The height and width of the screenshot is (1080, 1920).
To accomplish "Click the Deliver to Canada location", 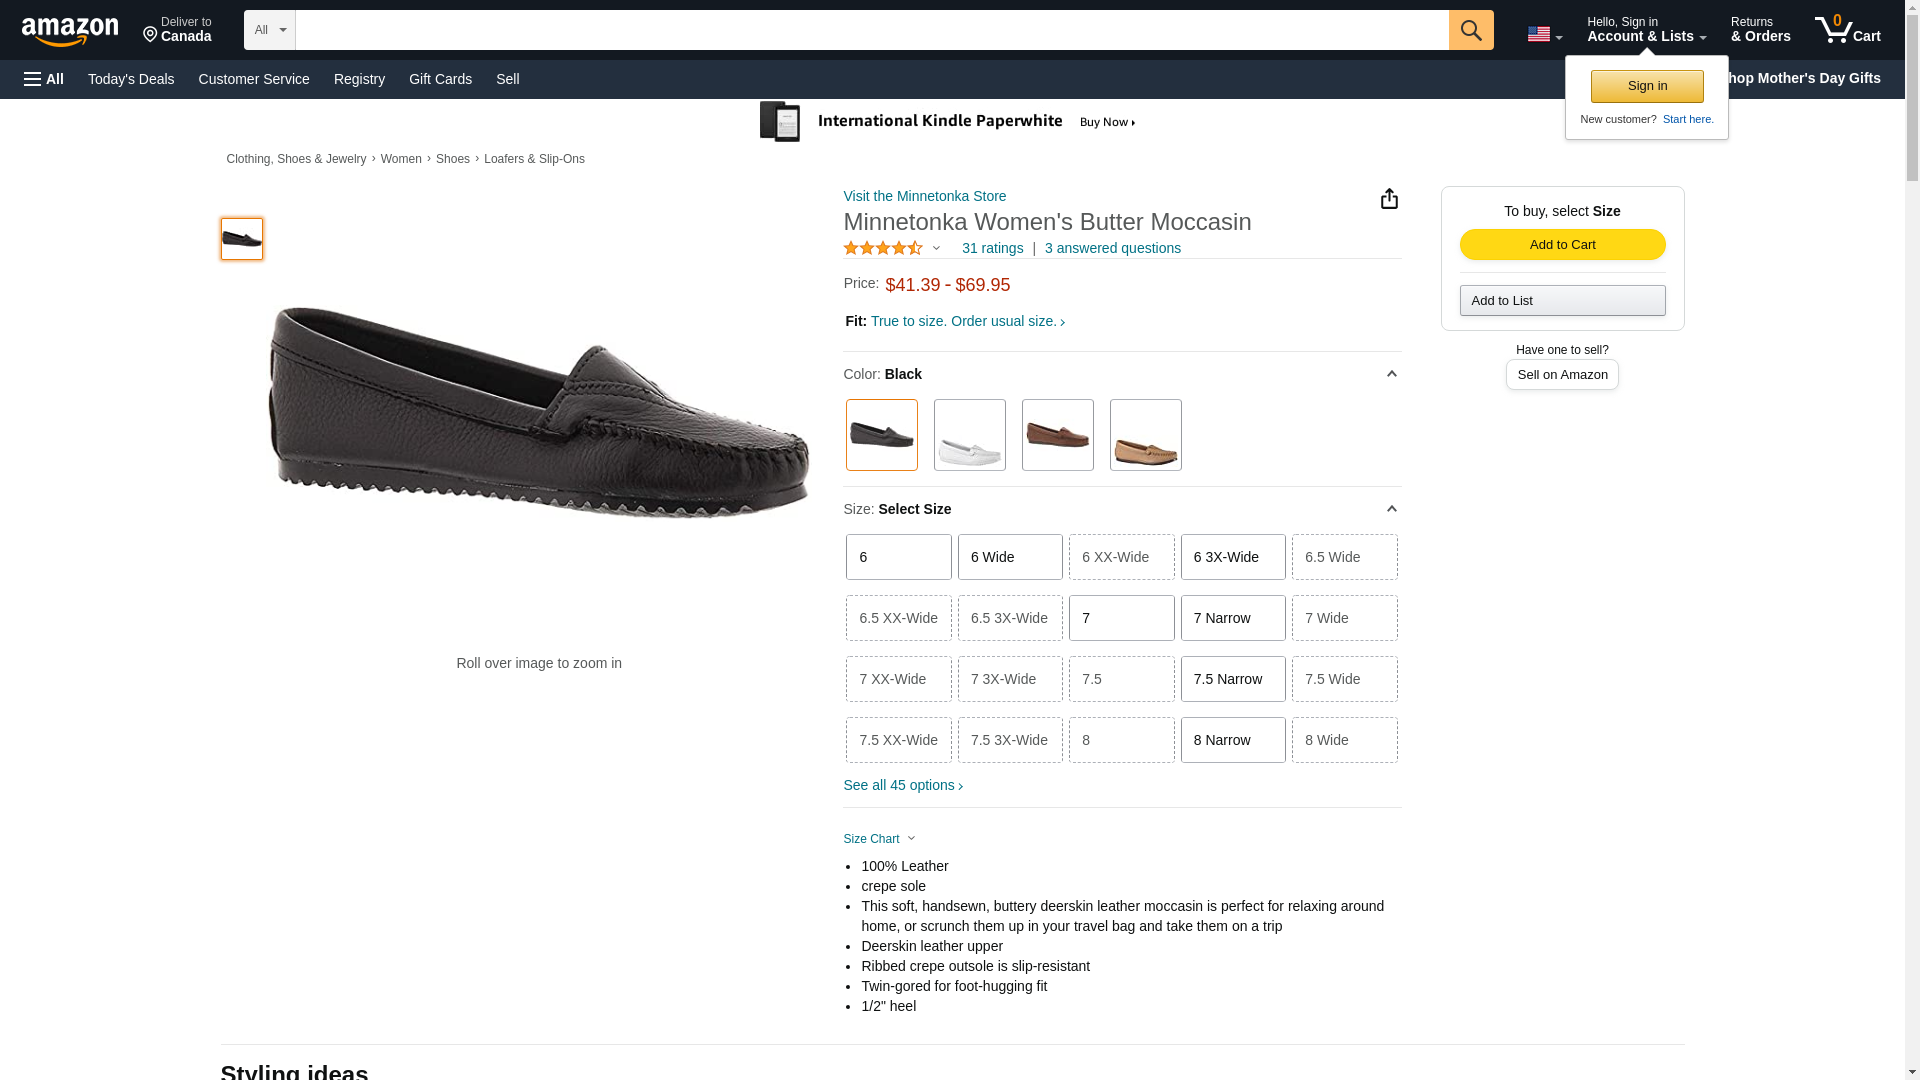I will [177, 30].
